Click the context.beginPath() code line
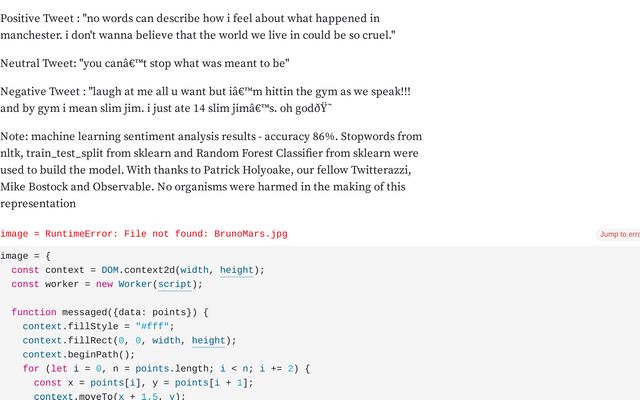The height and width of the screenshot is (400, 640). tap(79, 355)
